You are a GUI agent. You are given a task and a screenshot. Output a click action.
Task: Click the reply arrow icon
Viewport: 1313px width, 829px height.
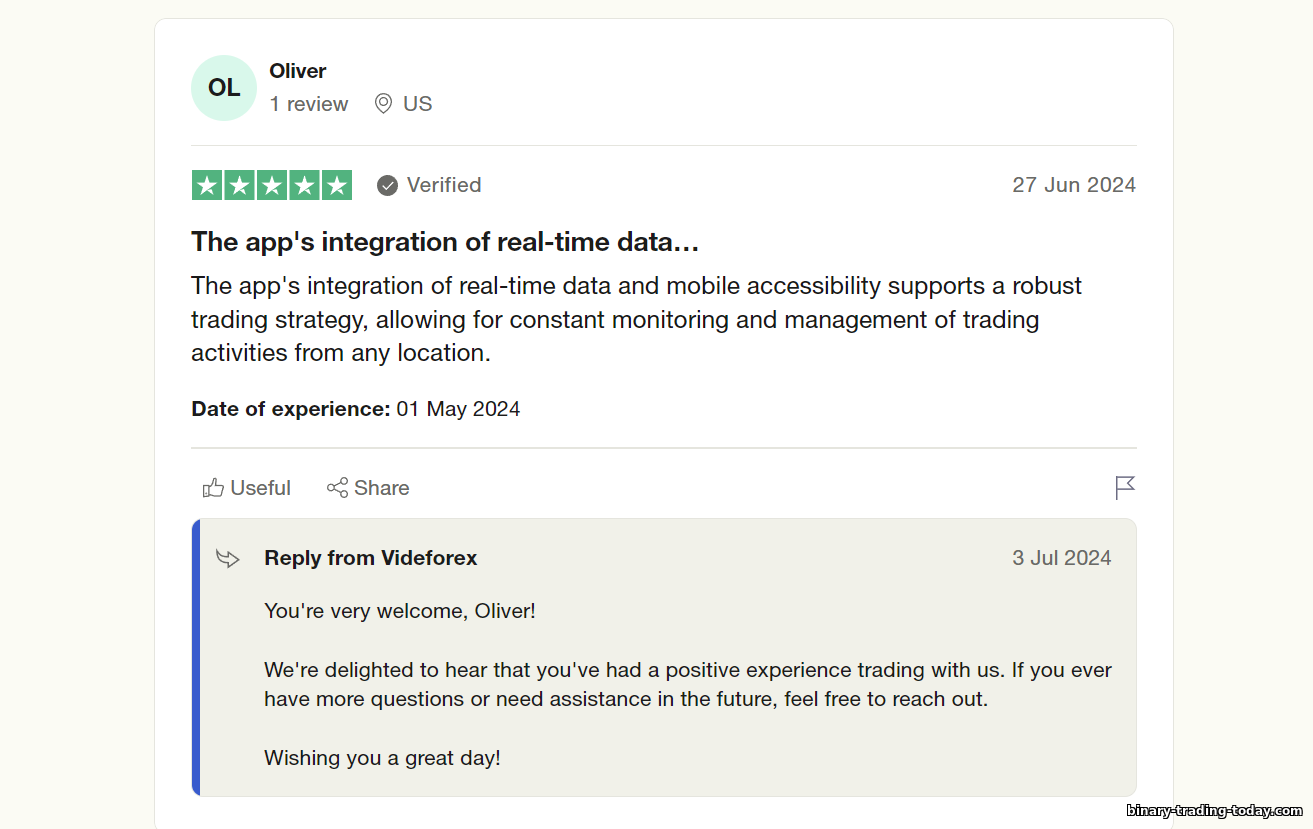click(x=228, y=558)
